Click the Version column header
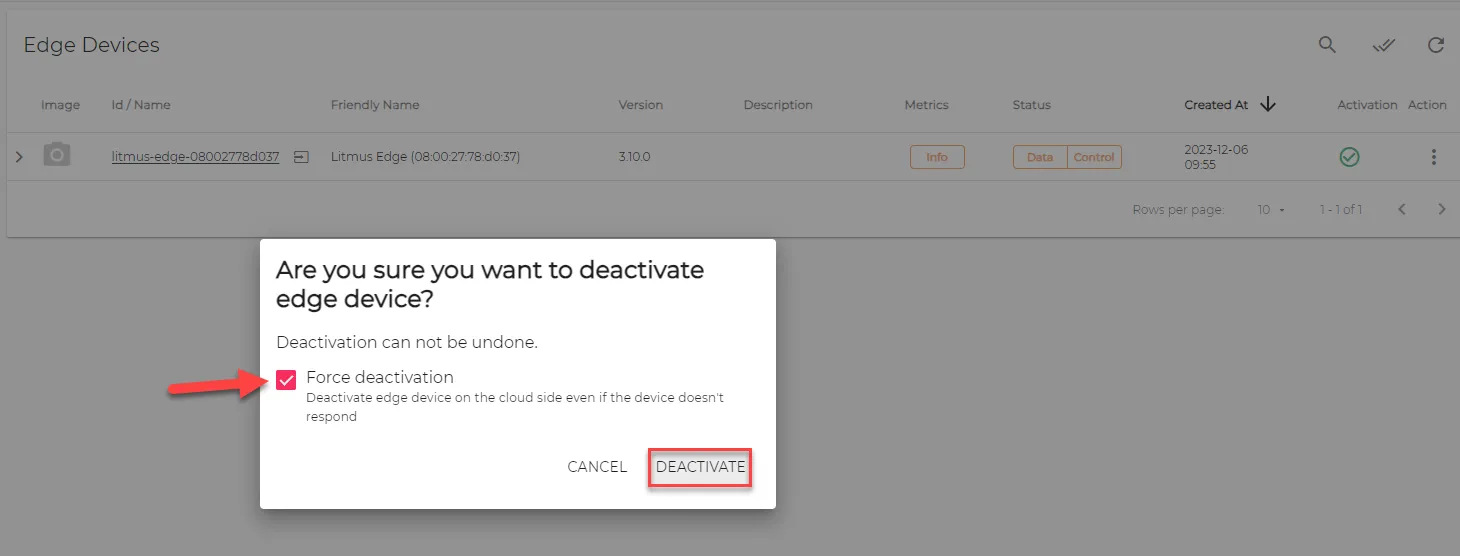The width and height of the screenshot is (1460, 556). coord(640,104)
